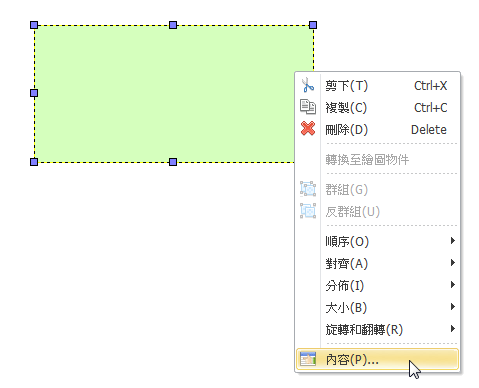Click the bottom-center resize handle

point(173,162)
